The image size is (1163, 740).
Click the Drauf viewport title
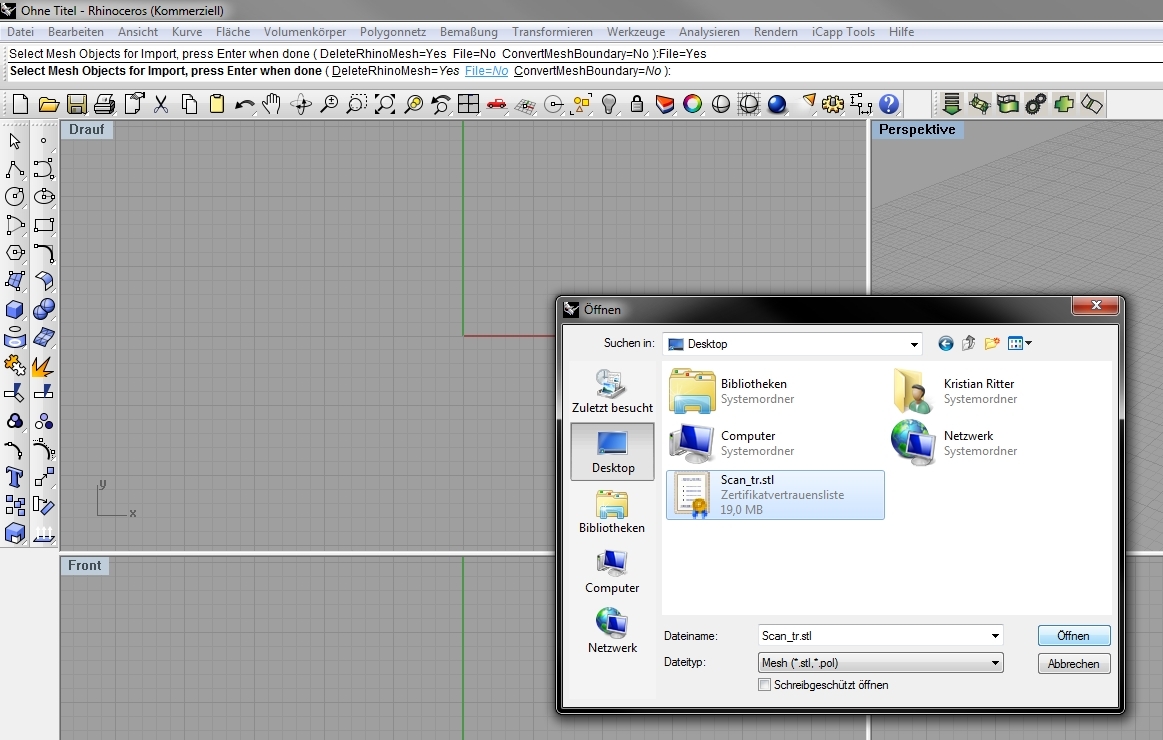87,129
